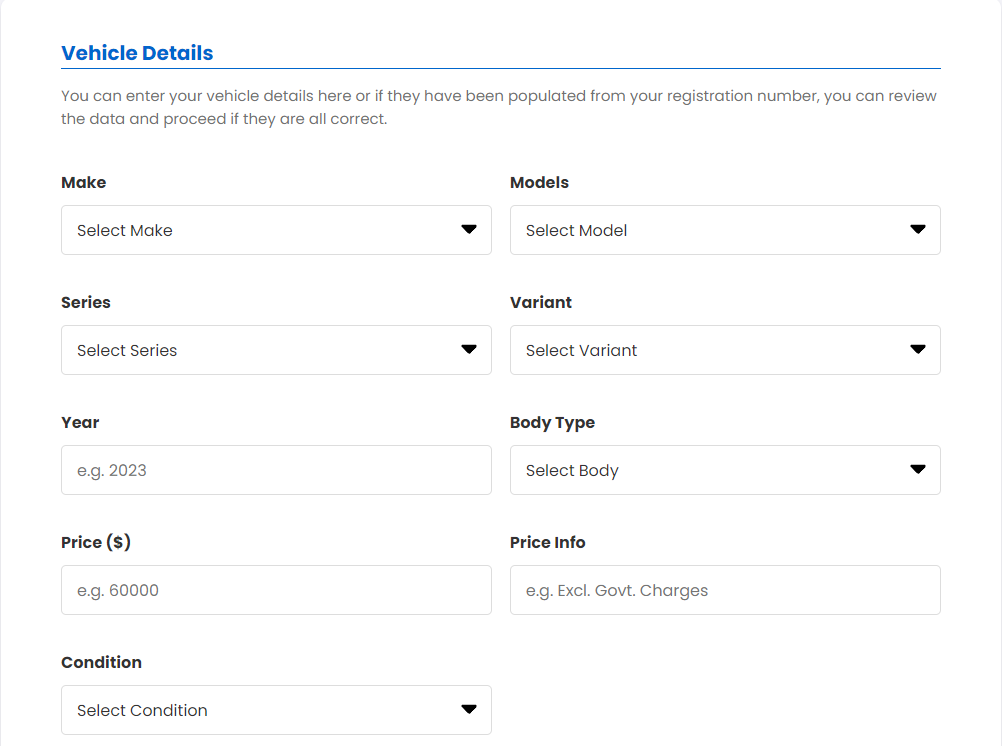Screen dimensions: 1002x746
Task: Click the Condition dropdown arrow icon
Action: (x=468, y=710)
